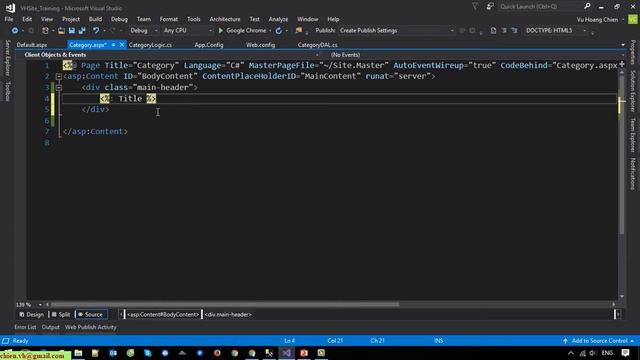Switch to Design view
Screen dimensions: 640x360
point(31,314)
